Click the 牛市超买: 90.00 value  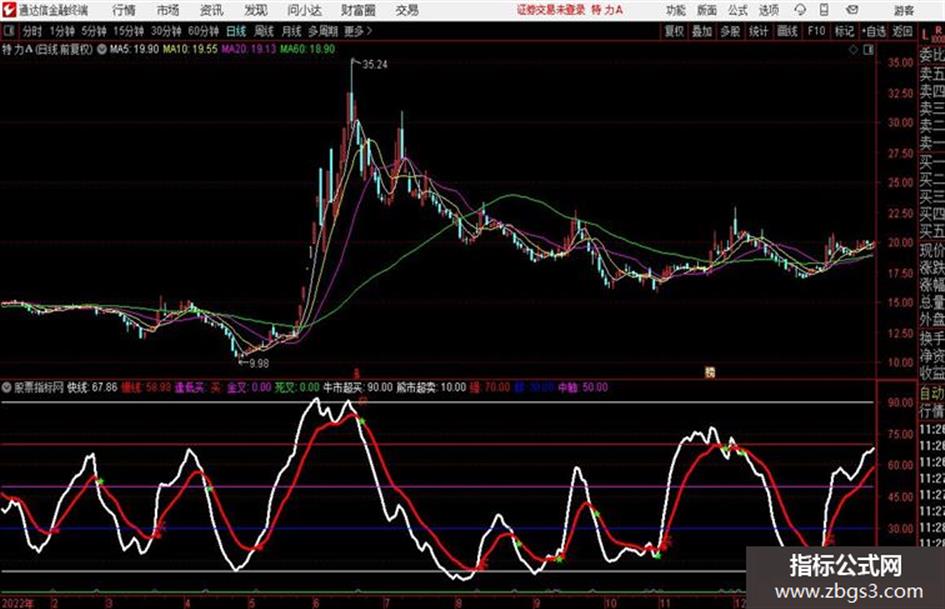point(358,387)
